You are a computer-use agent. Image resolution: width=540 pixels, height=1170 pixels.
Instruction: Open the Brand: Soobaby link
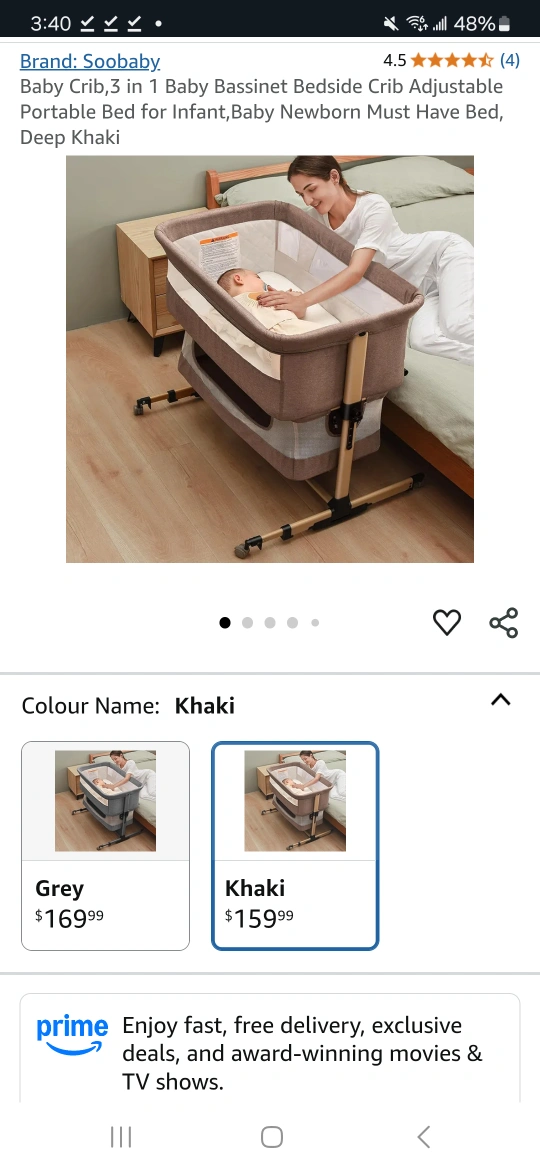click(x=90, y=61)
